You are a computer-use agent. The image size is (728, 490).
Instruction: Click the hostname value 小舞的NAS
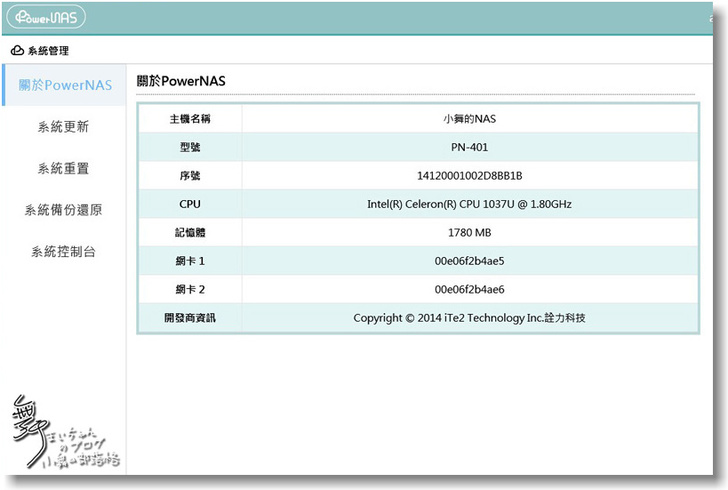pos(469,119)
